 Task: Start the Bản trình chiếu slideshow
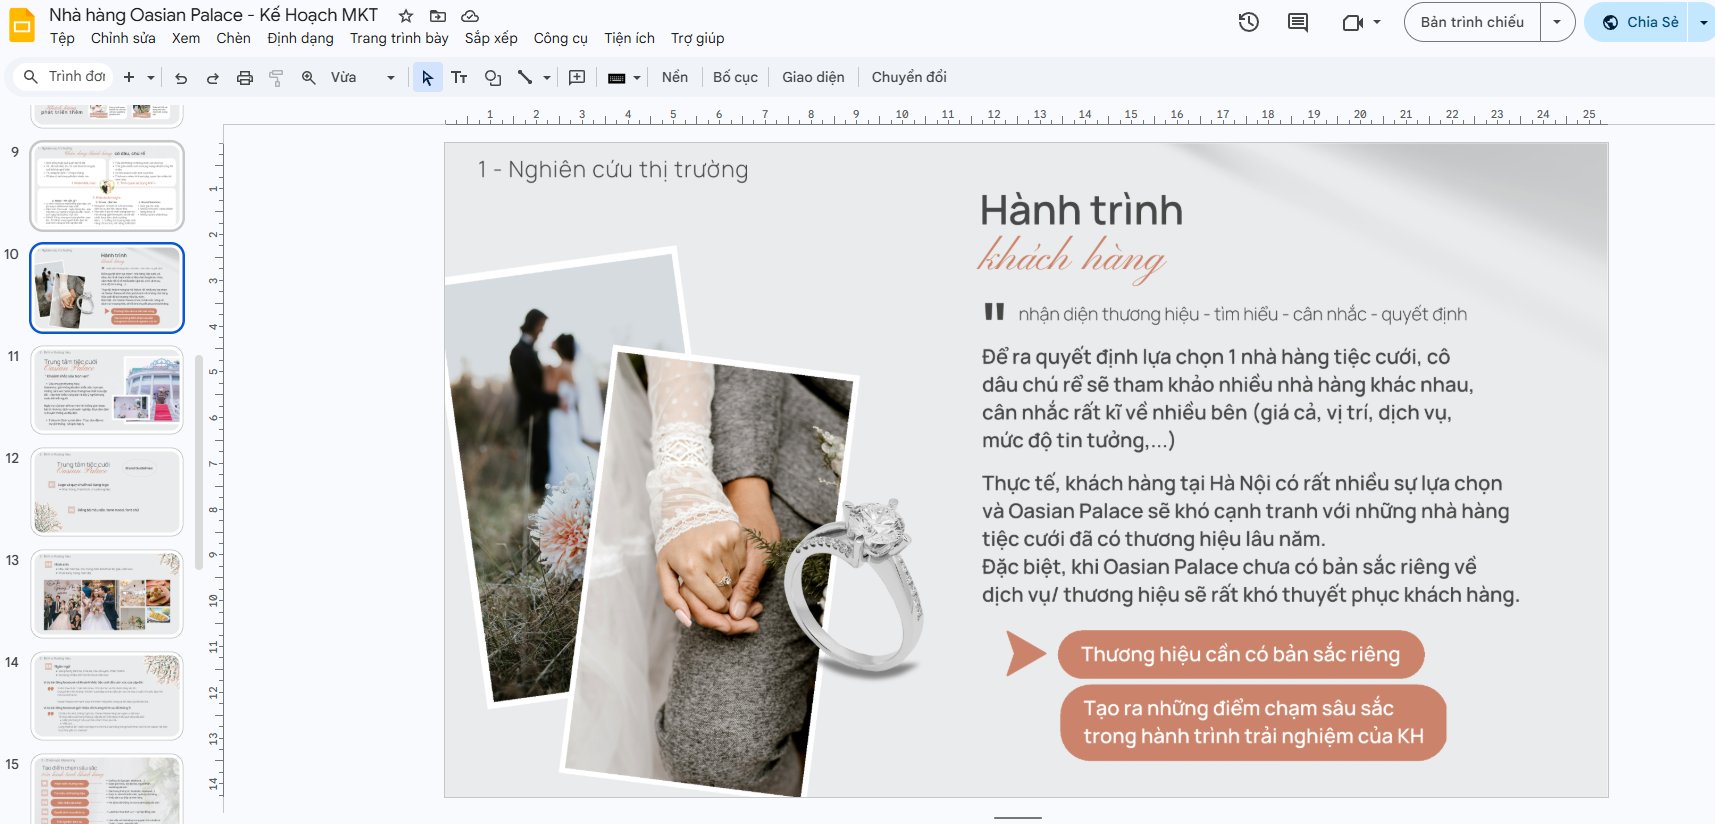(1472, 22)
